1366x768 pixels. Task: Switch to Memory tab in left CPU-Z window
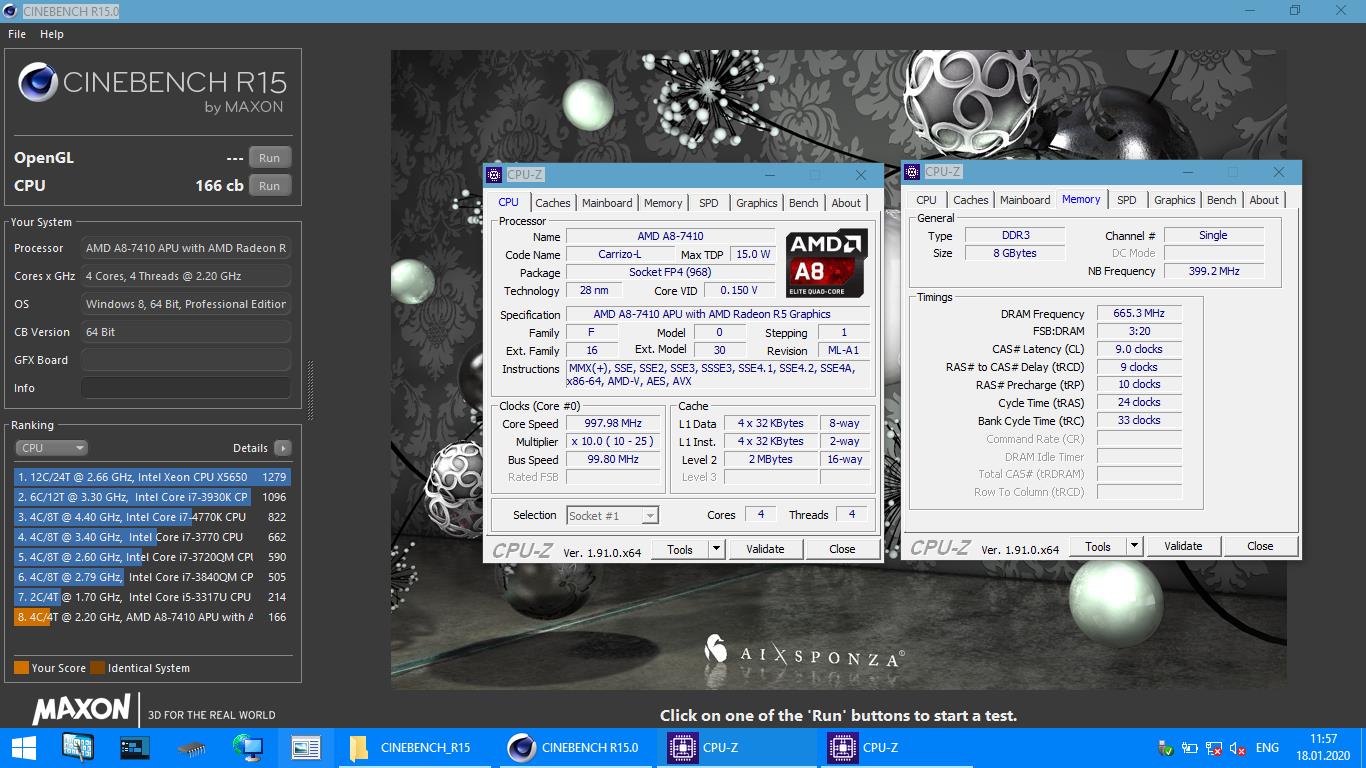click(663, 203)
